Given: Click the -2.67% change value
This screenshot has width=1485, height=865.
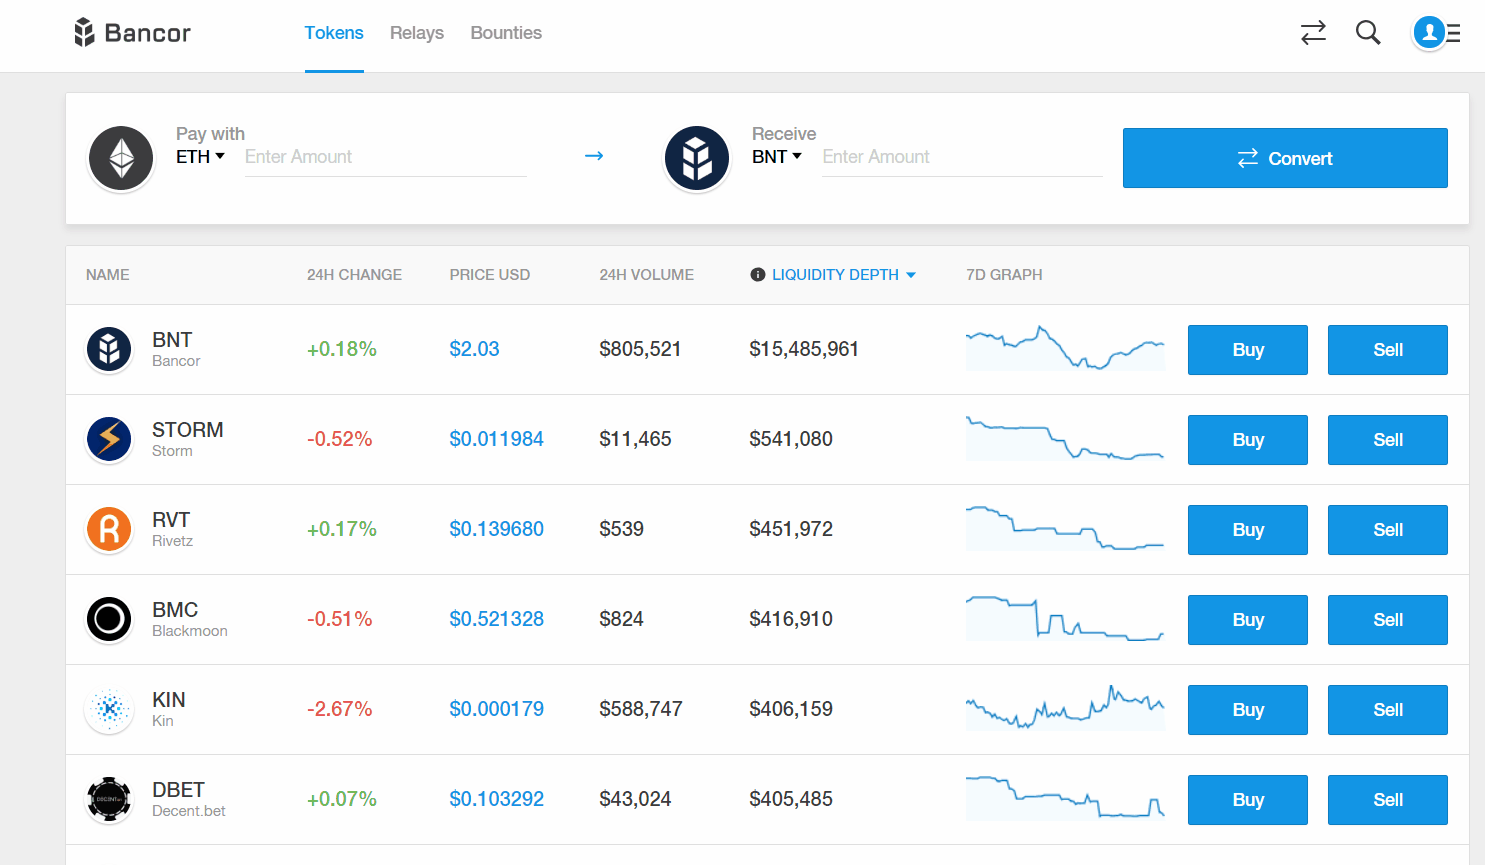Looking at the screenshot, I should (340, 709).
